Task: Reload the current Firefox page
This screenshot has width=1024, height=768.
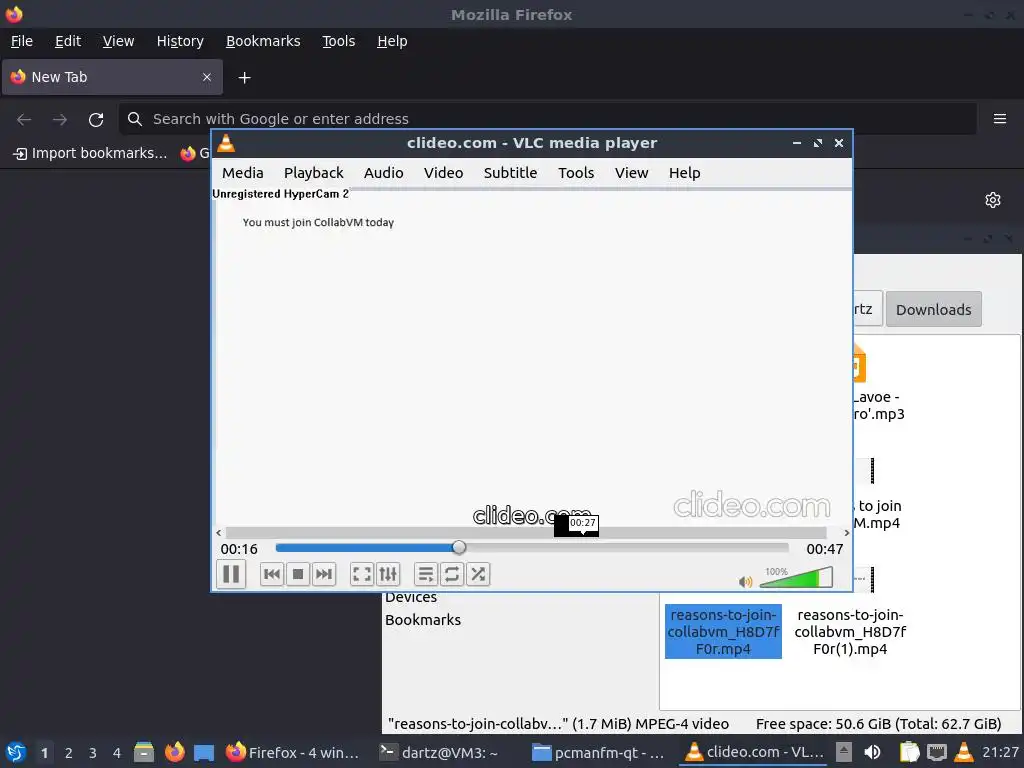Action: click(x=96, y=120)
